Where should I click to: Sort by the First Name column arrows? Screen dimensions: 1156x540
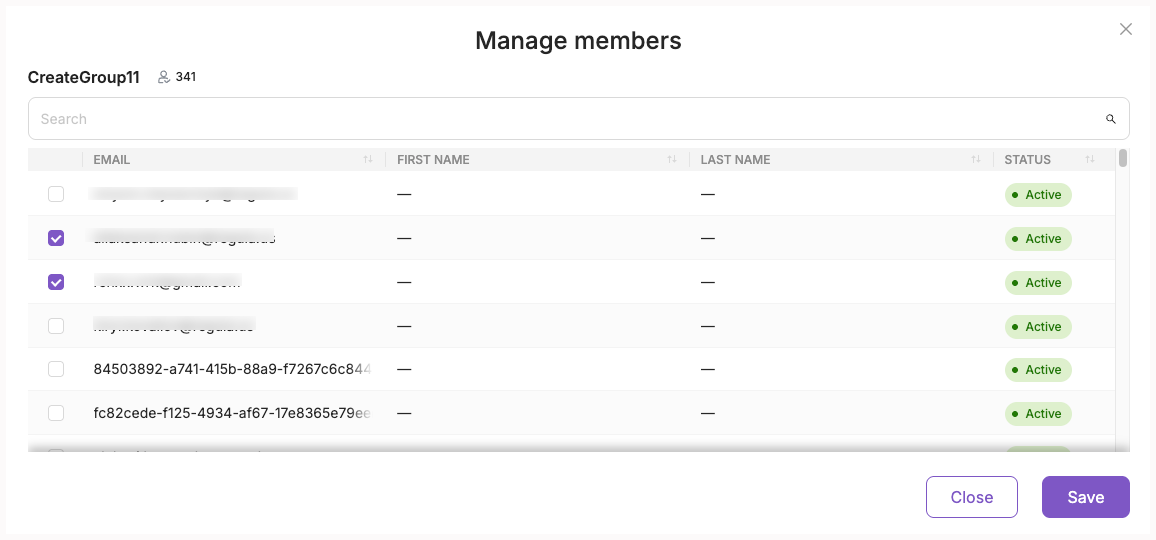(672, 159)
